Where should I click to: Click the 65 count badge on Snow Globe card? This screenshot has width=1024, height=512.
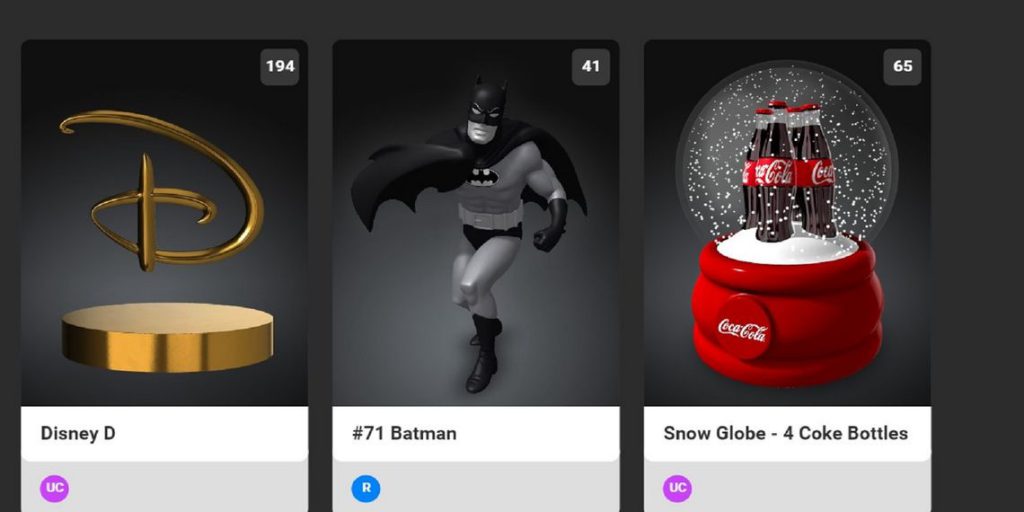pyautogui.click(x=903, y=67)
